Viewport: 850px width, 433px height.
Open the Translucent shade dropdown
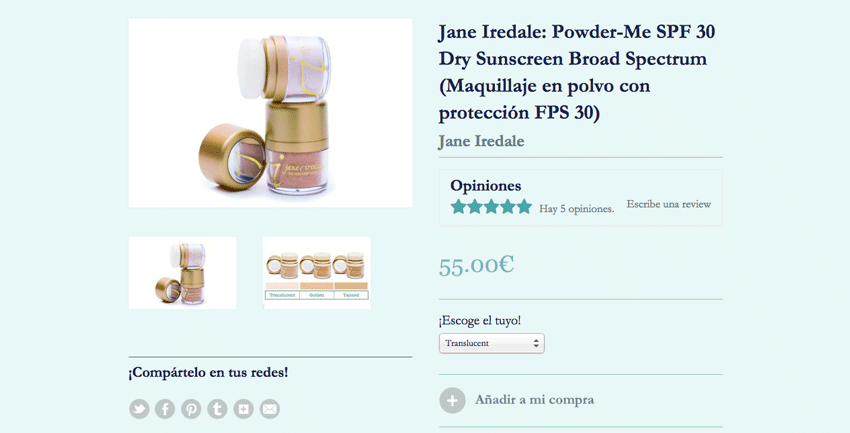pyautogui.click(x=492, y=344)
